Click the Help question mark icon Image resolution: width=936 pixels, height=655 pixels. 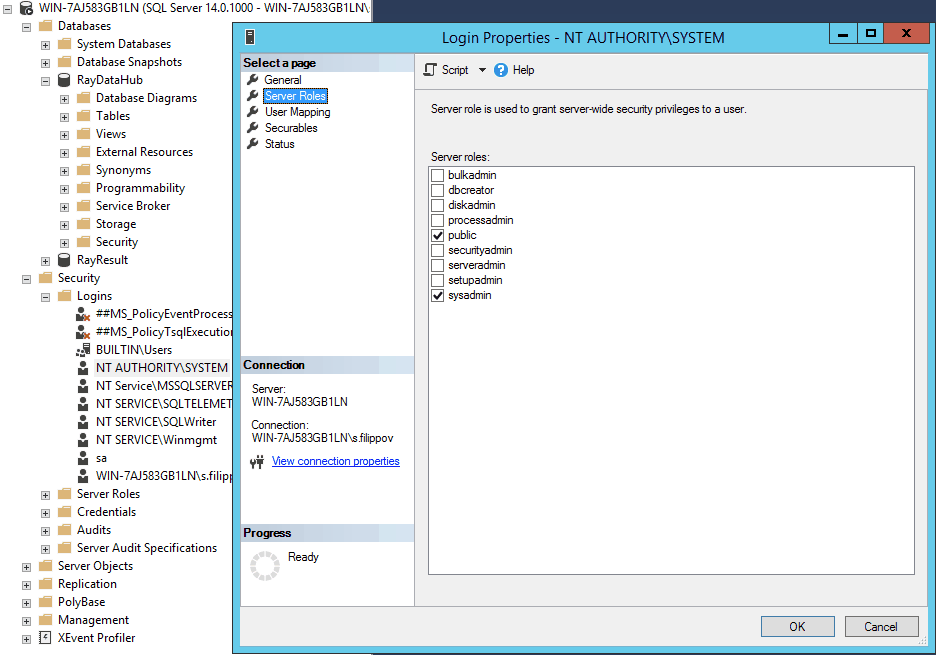point(501,70)
